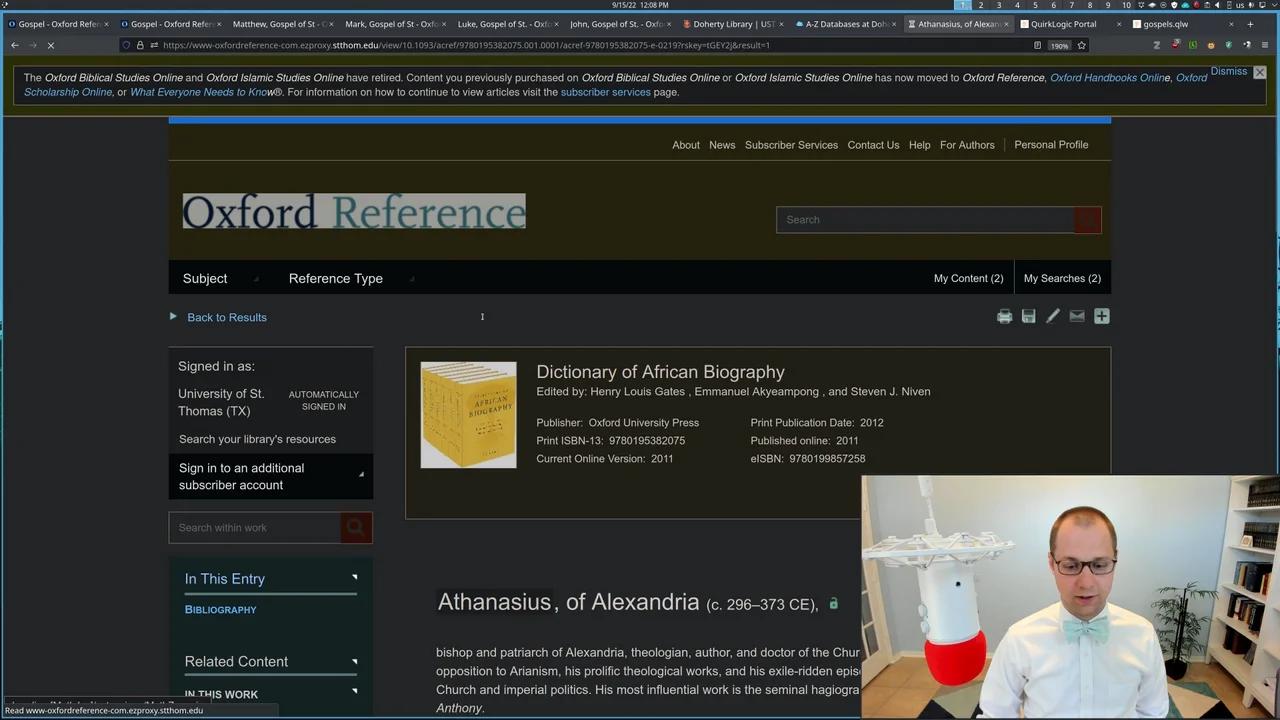
Task: Print the Dictionary of African Biography entry
Action: click(1004, 316)
